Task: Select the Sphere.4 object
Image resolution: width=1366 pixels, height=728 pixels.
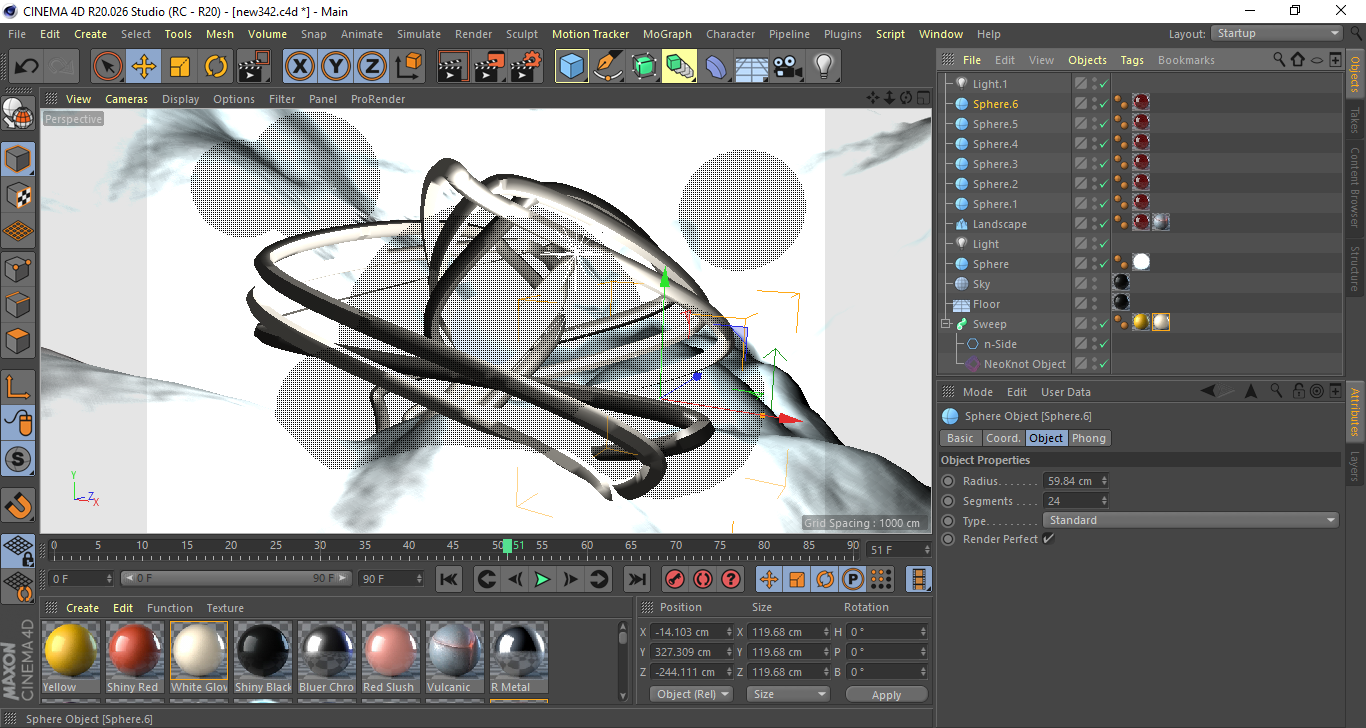Action: tap(995, 144)
